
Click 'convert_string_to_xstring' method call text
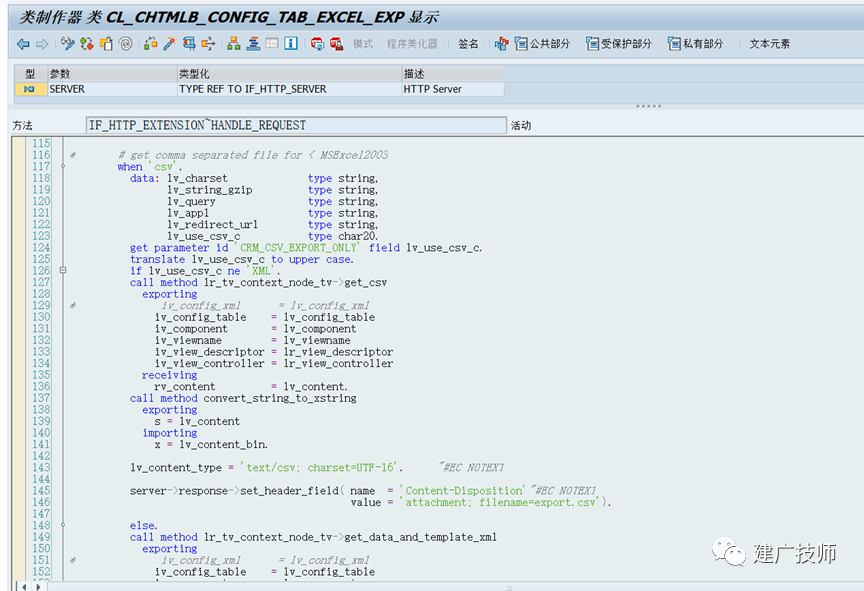tap(280, 398)
